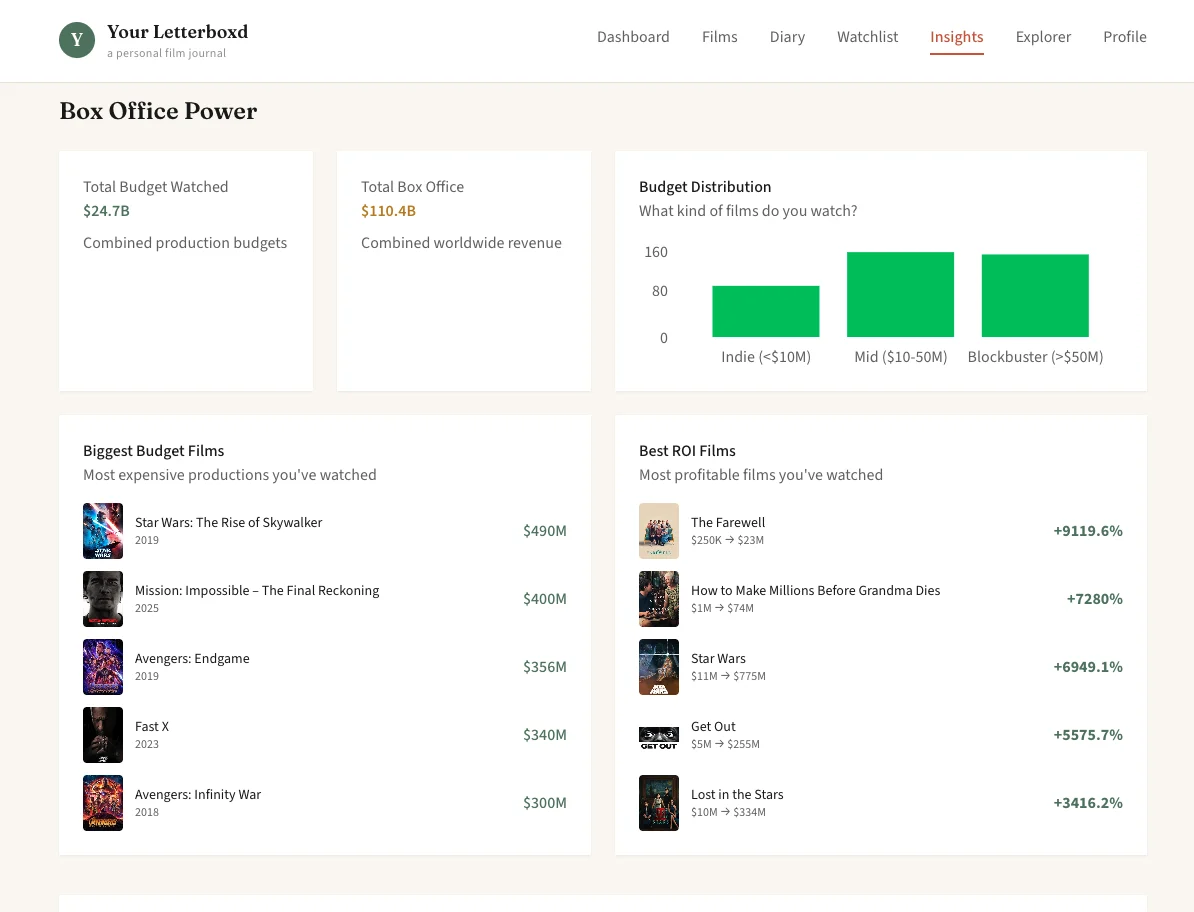
Task: Select the Mid ($10-50M) bar
Action: pyautogui.click(x=900, y=294)
